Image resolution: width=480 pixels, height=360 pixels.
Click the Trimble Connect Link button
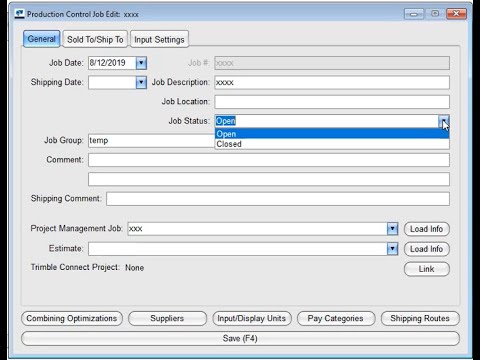(x=427, y=269)
